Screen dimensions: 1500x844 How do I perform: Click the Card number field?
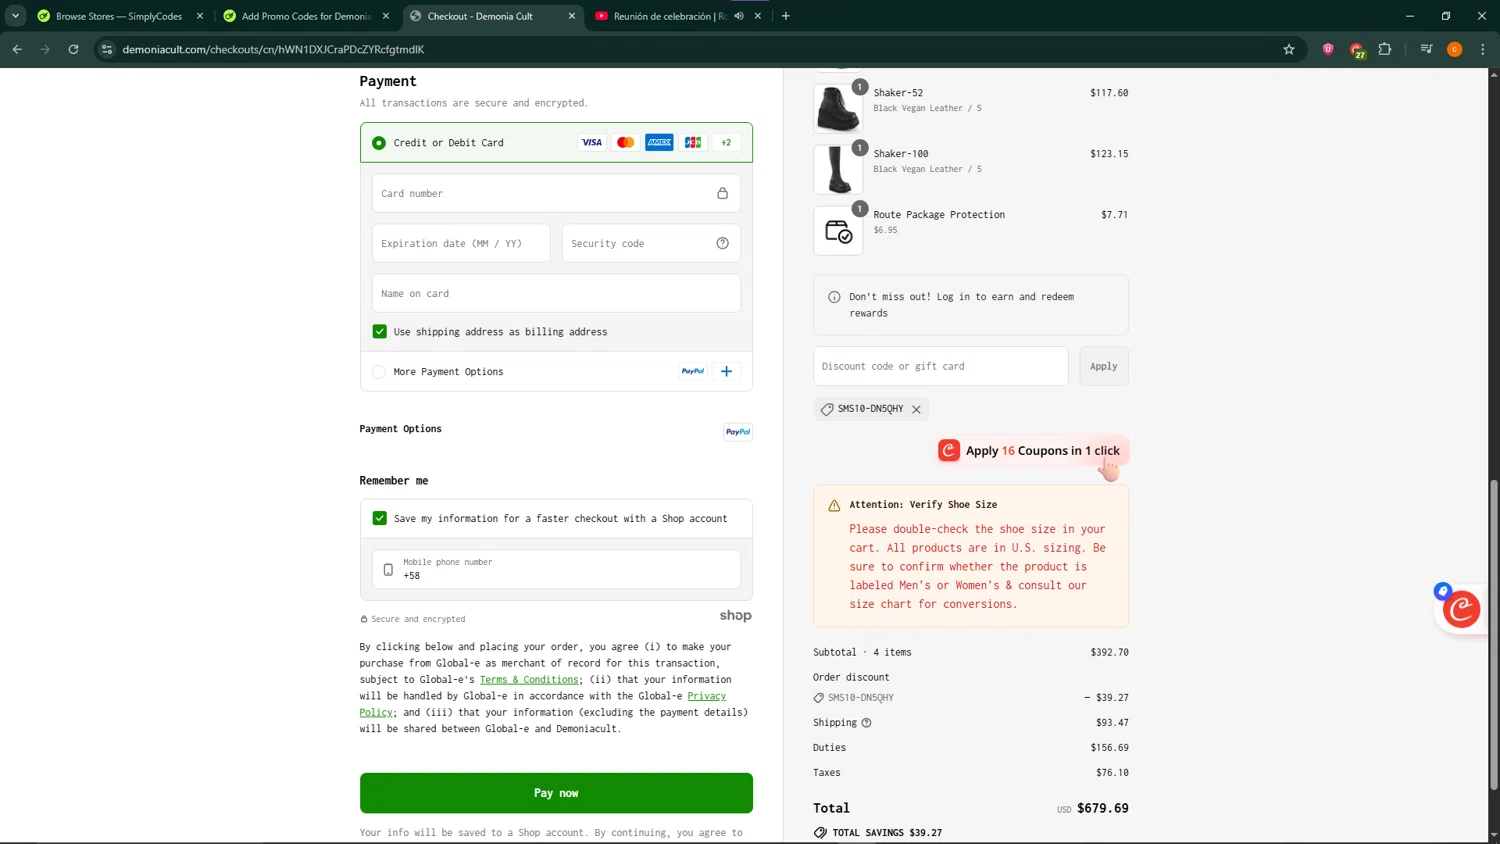(556, 193)
